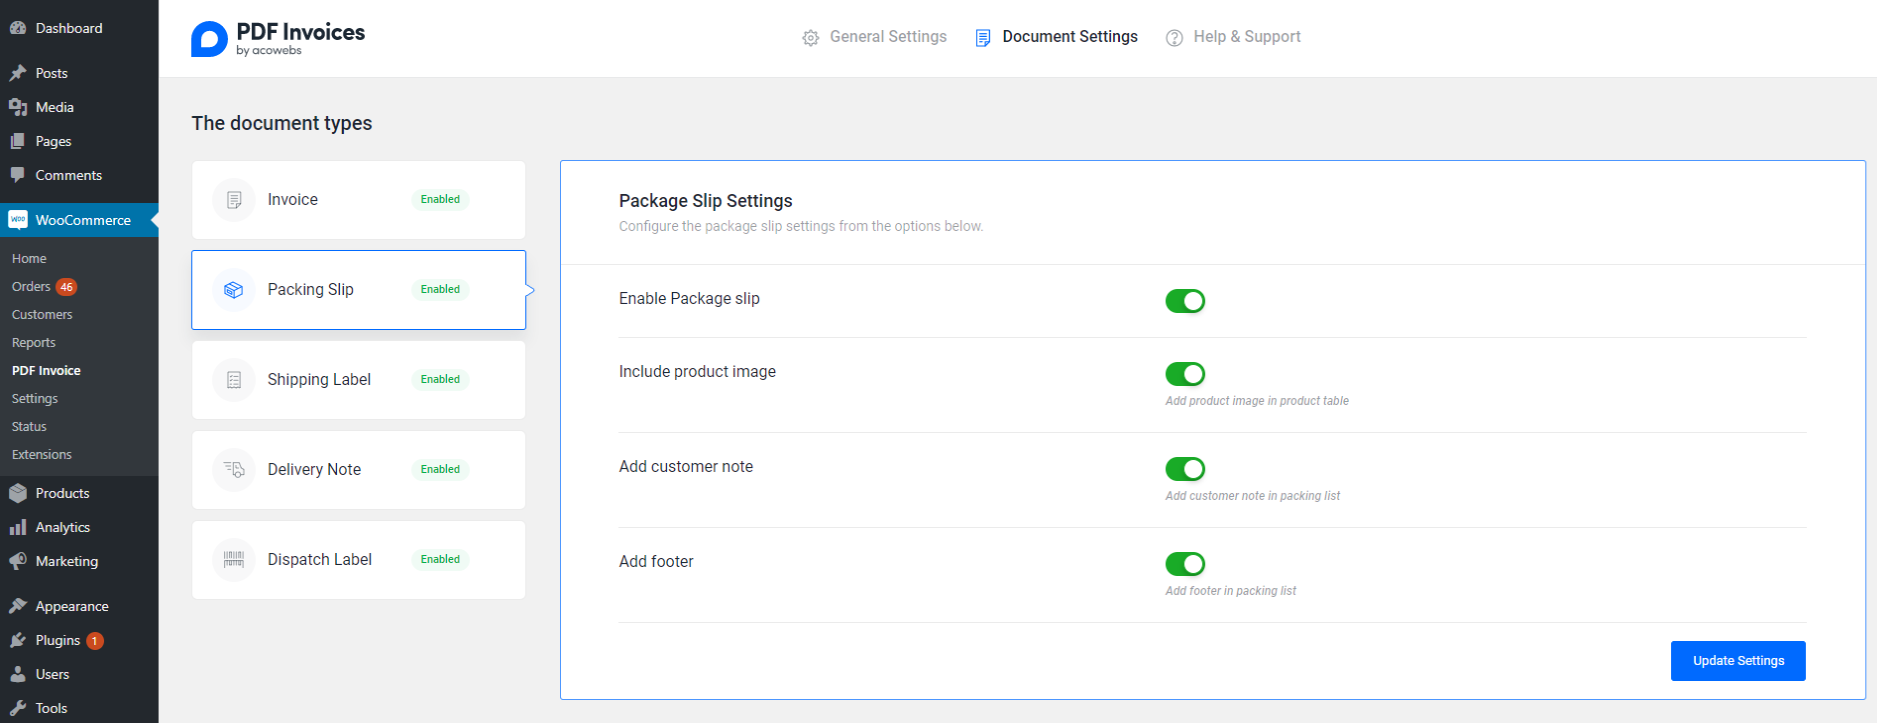Switch to the Document Settings tab
The width and height of the screenshot is (1877, 723).
pyautogui.click(x=1057, y=37)
